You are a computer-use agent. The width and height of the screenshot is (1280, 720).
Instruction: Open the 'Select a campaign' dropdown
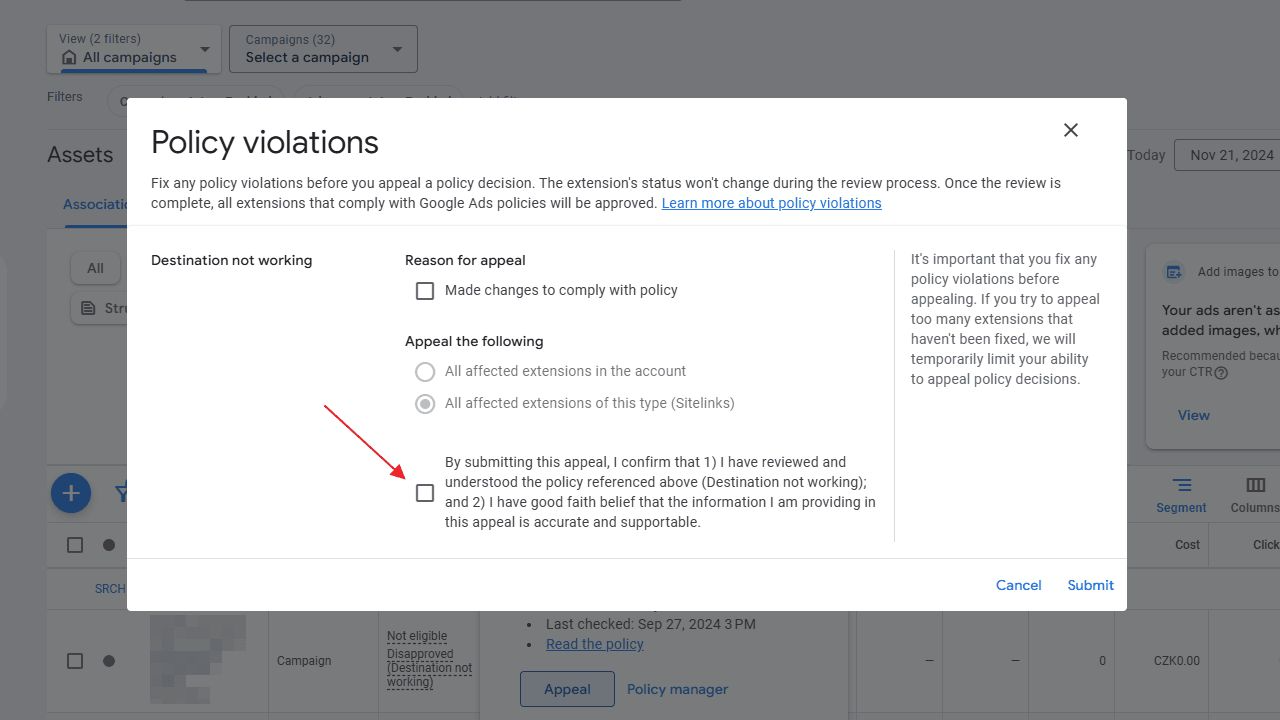[323, 49]
